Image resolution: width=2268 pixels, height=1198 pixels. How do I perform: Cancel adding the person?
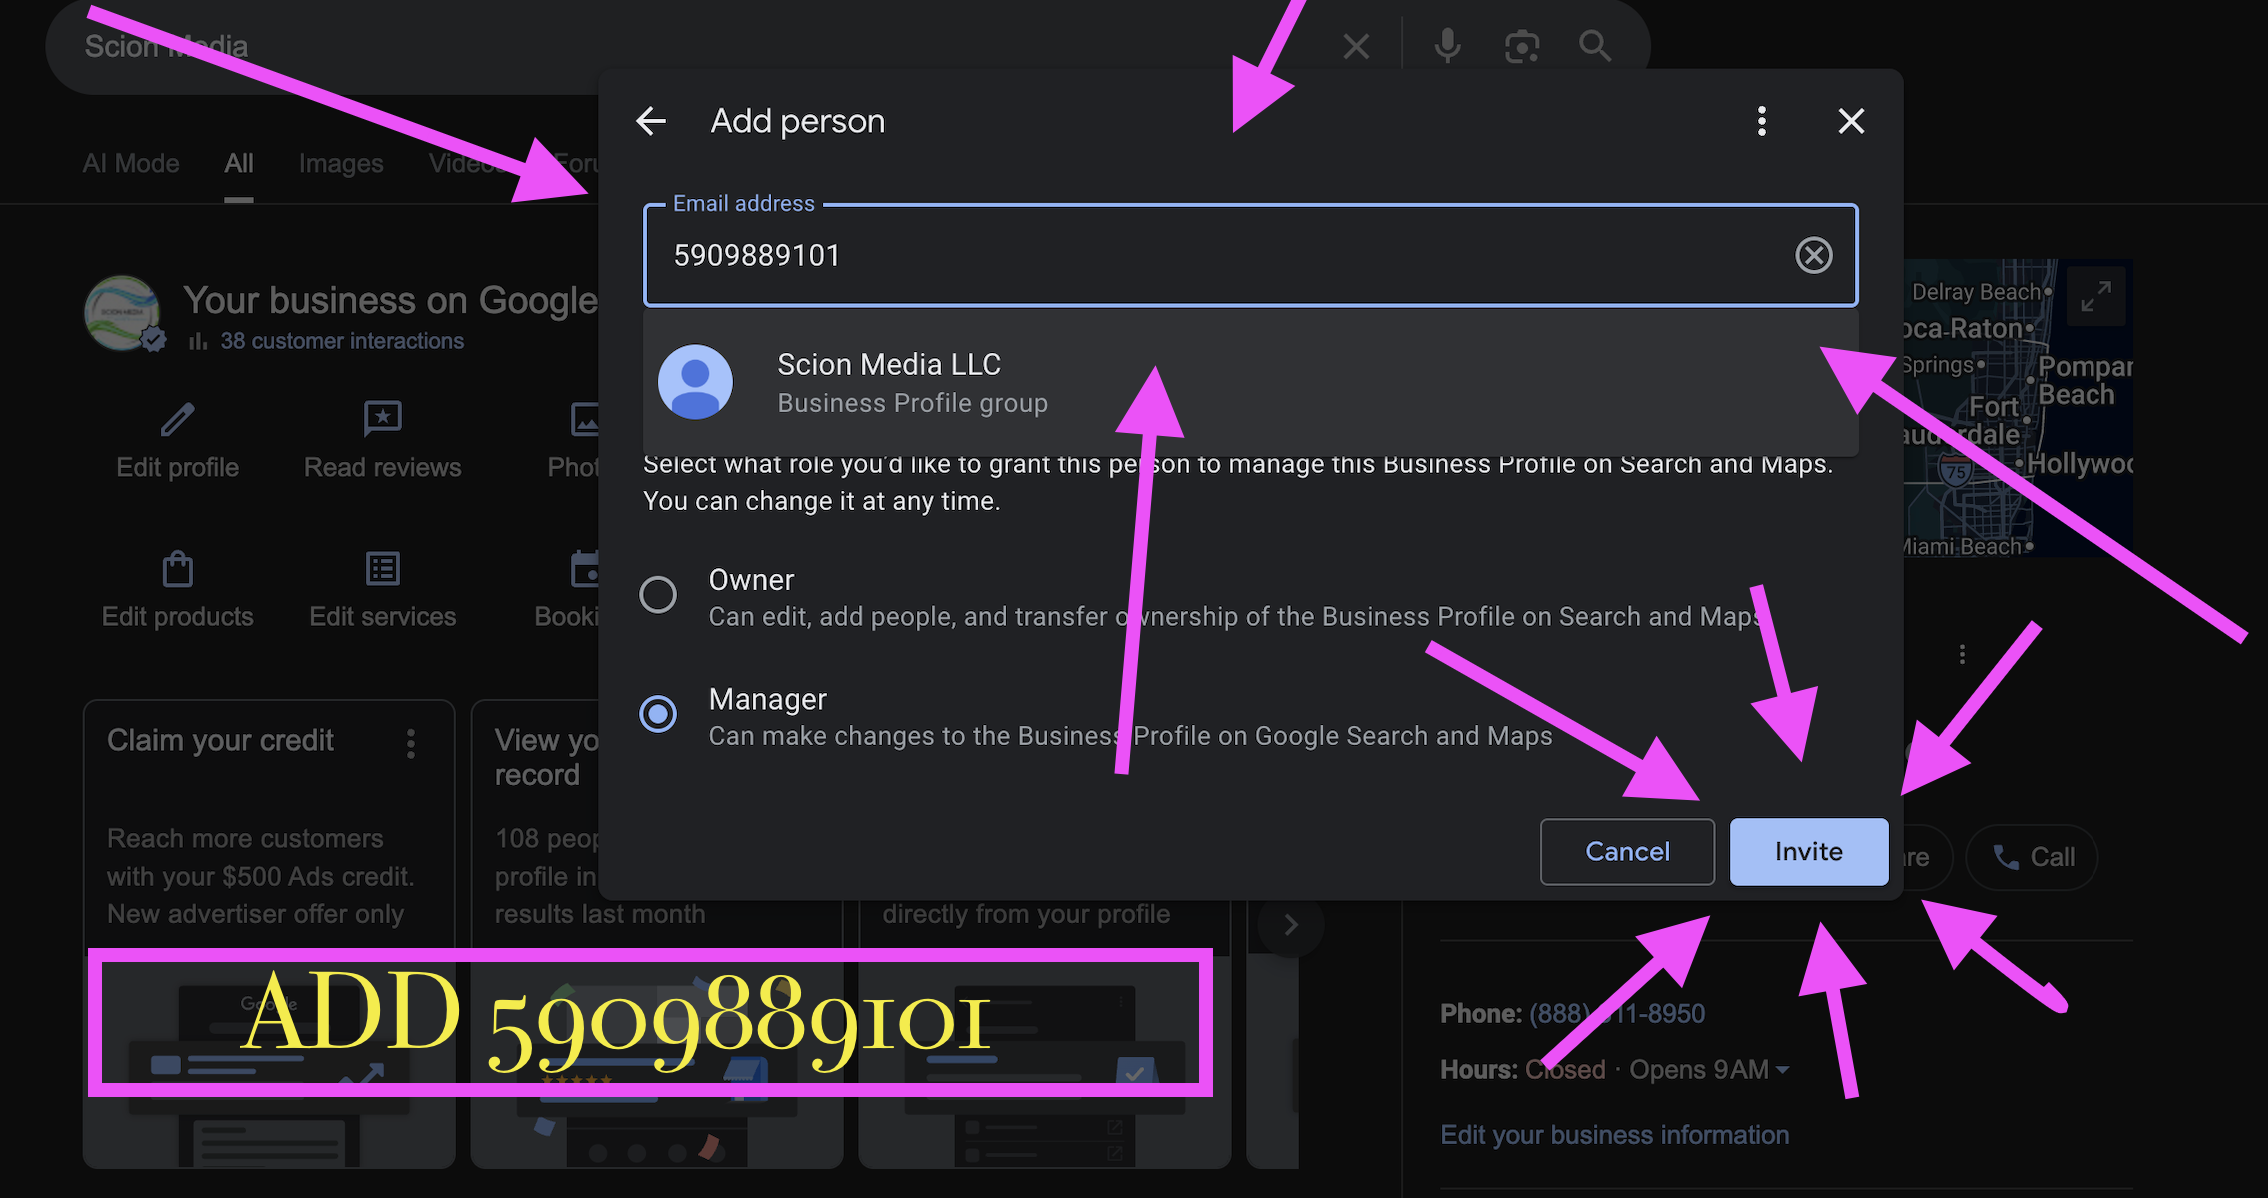tap(1627, 851)
